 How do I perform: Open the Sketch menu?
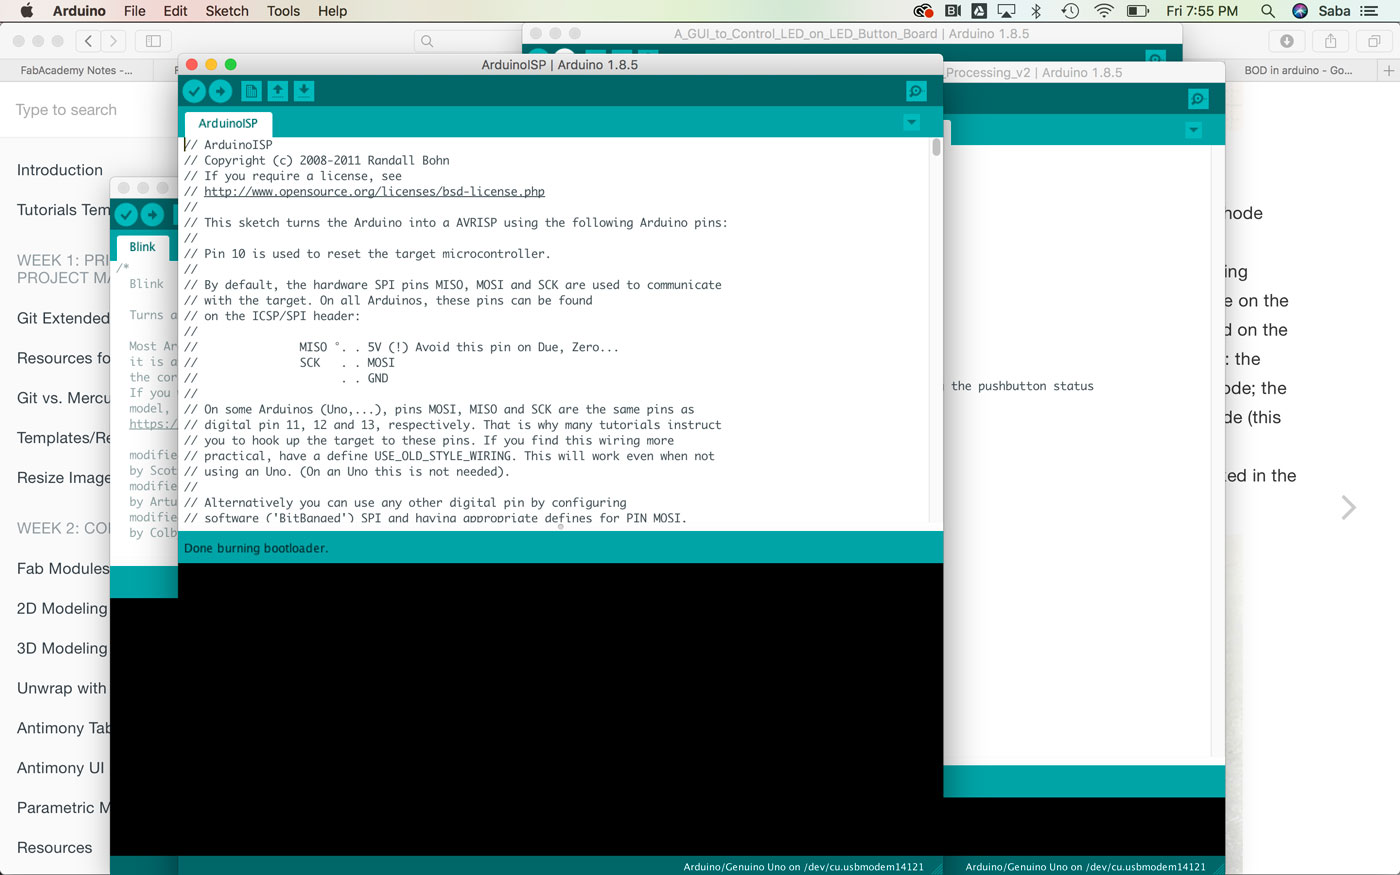(x=227, y=11)
